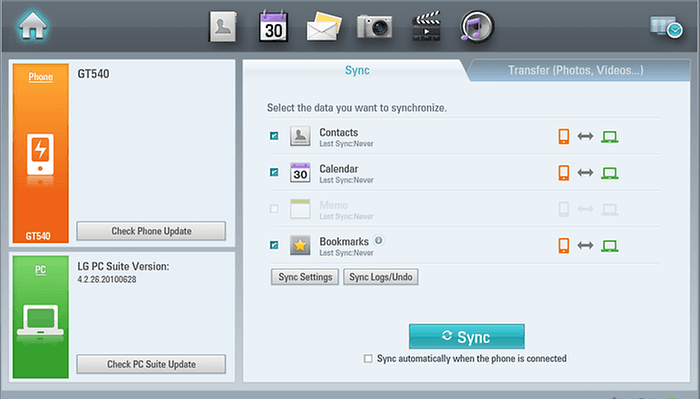
Task: Open the Music note icon
Action: pos(477,27)
